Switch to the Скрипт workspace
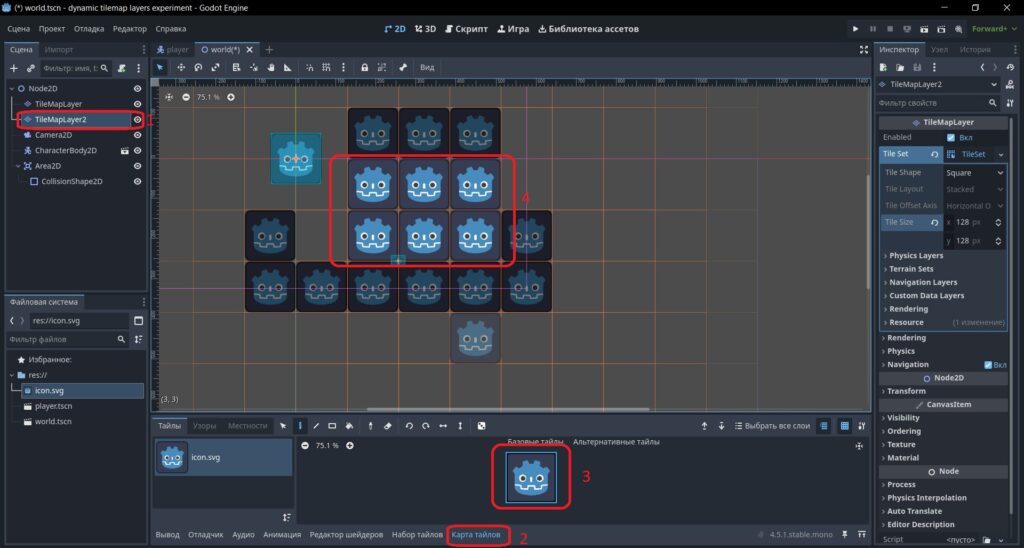 tap(466, 29)
